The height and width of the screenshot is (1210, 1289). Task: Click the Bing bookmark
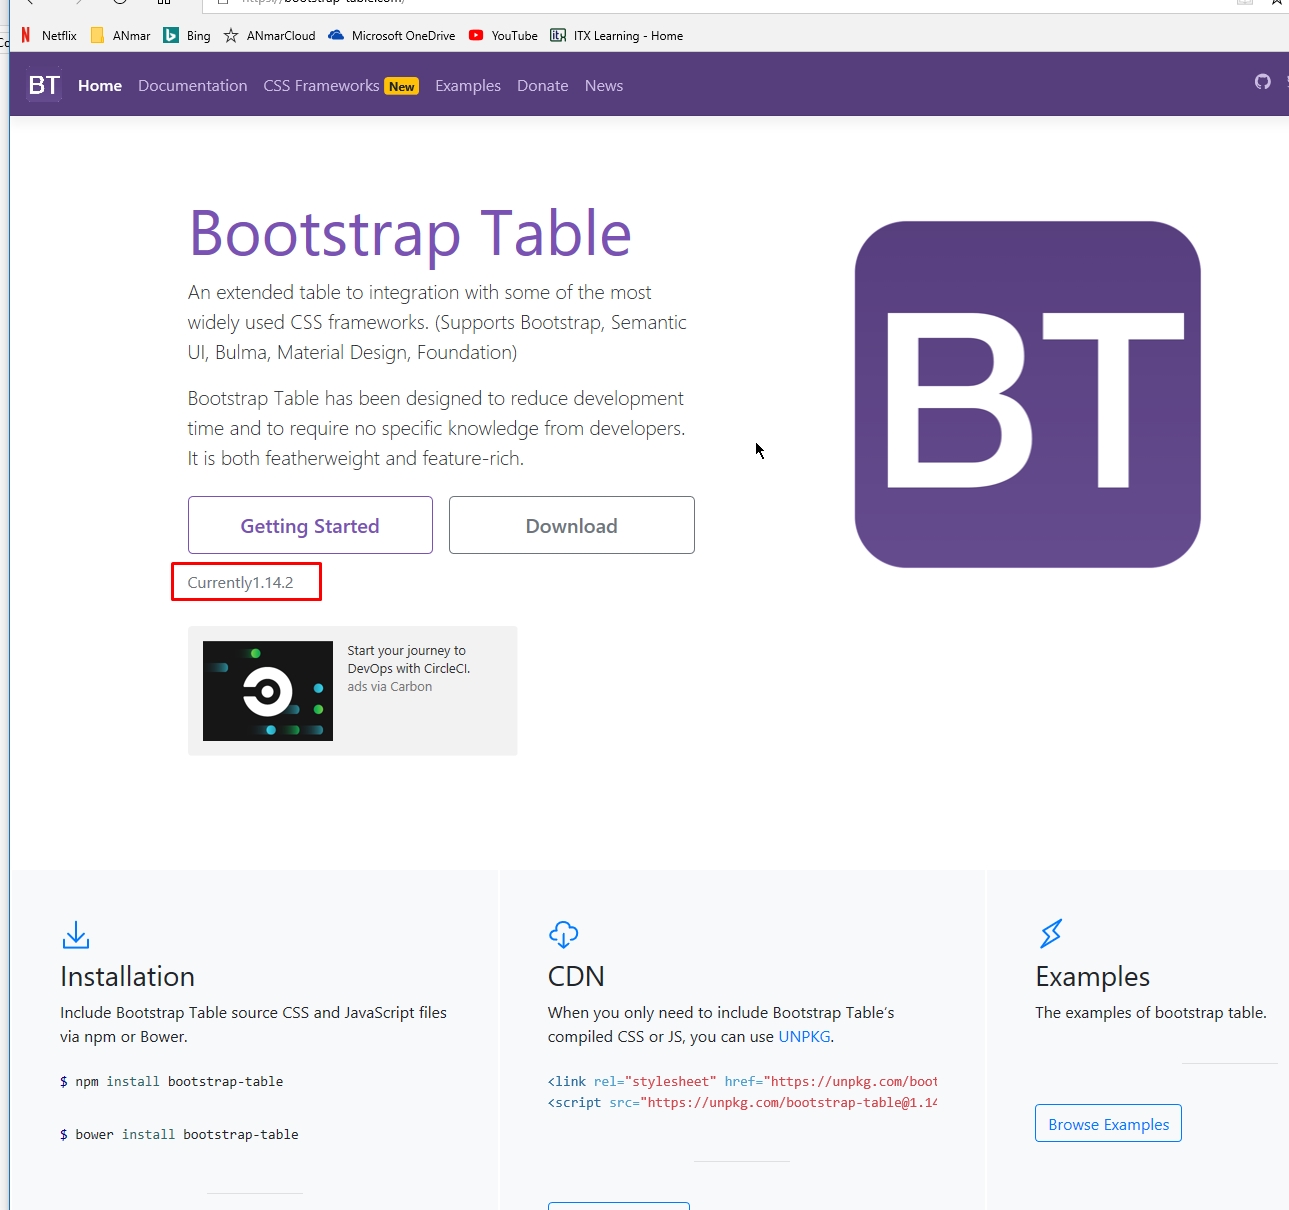point(187,36)
